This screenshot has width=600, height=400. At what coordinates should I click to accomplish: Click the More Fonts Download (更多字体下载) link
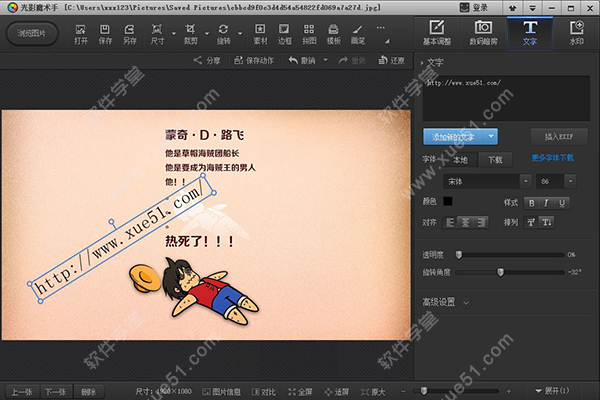[x=555, y=159]
